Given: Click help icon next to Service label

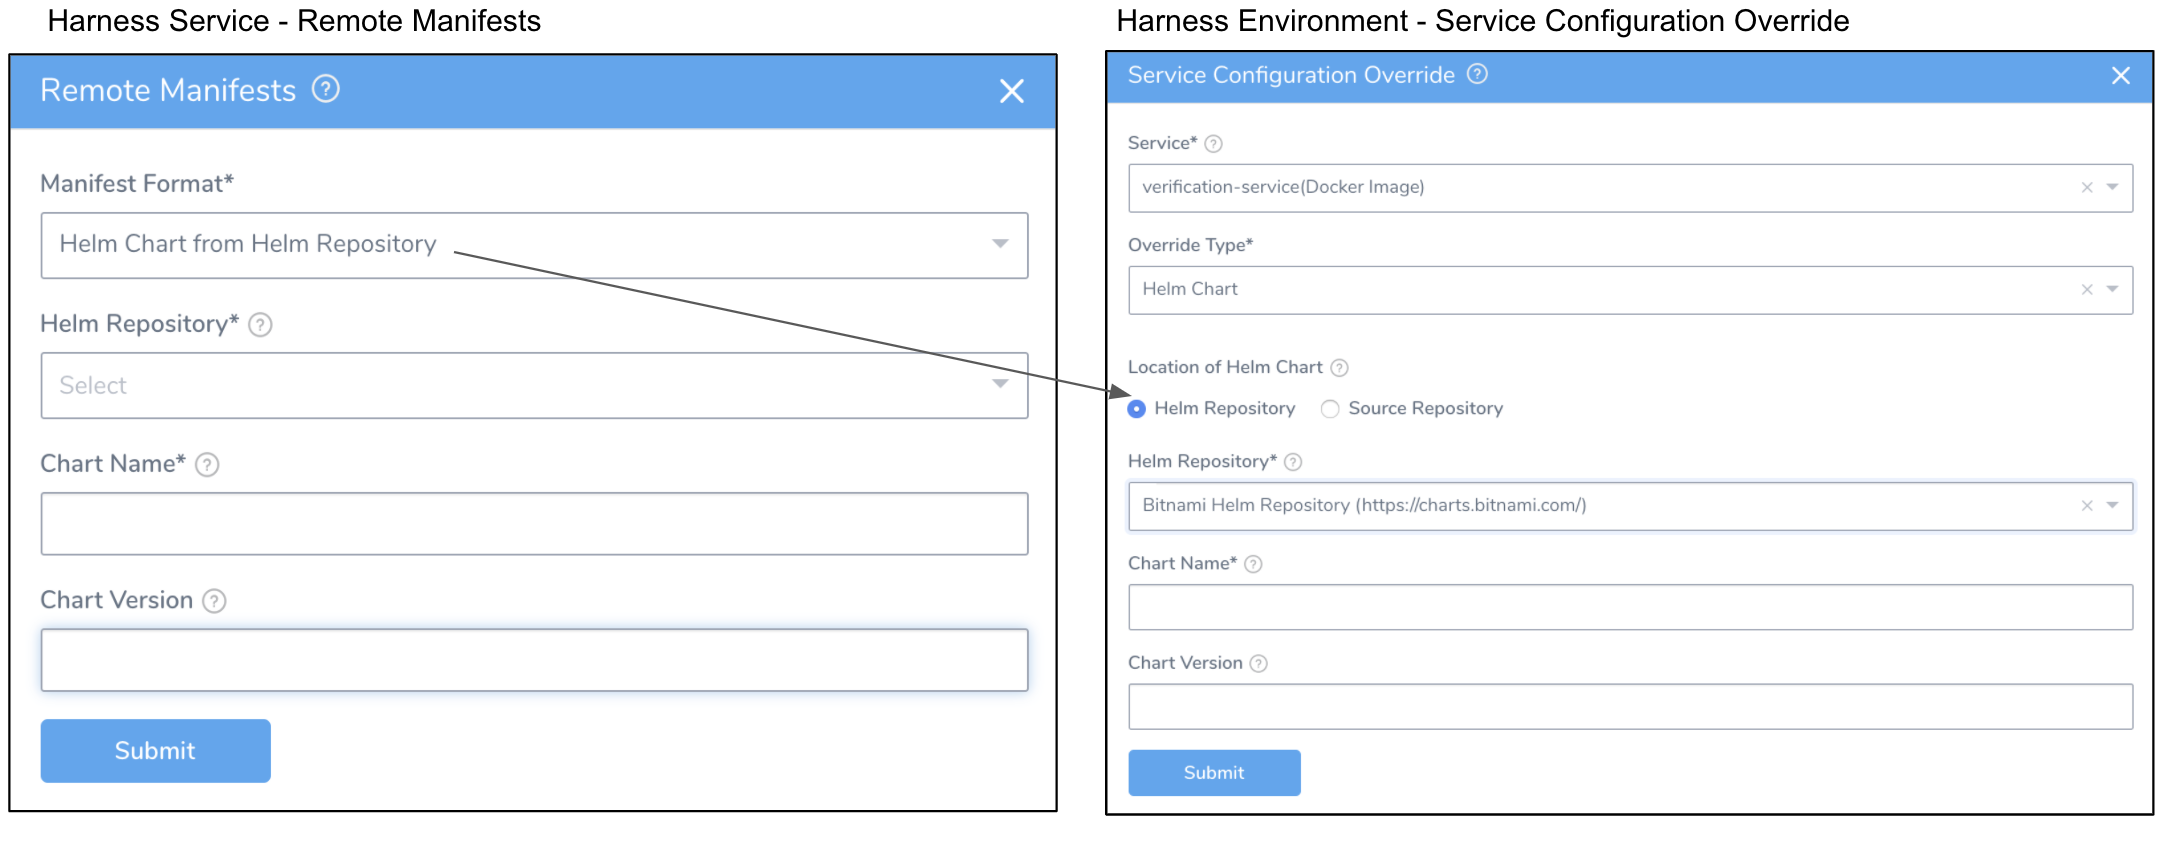Looking at the screenshot, I should click(x=1213, y=144).
